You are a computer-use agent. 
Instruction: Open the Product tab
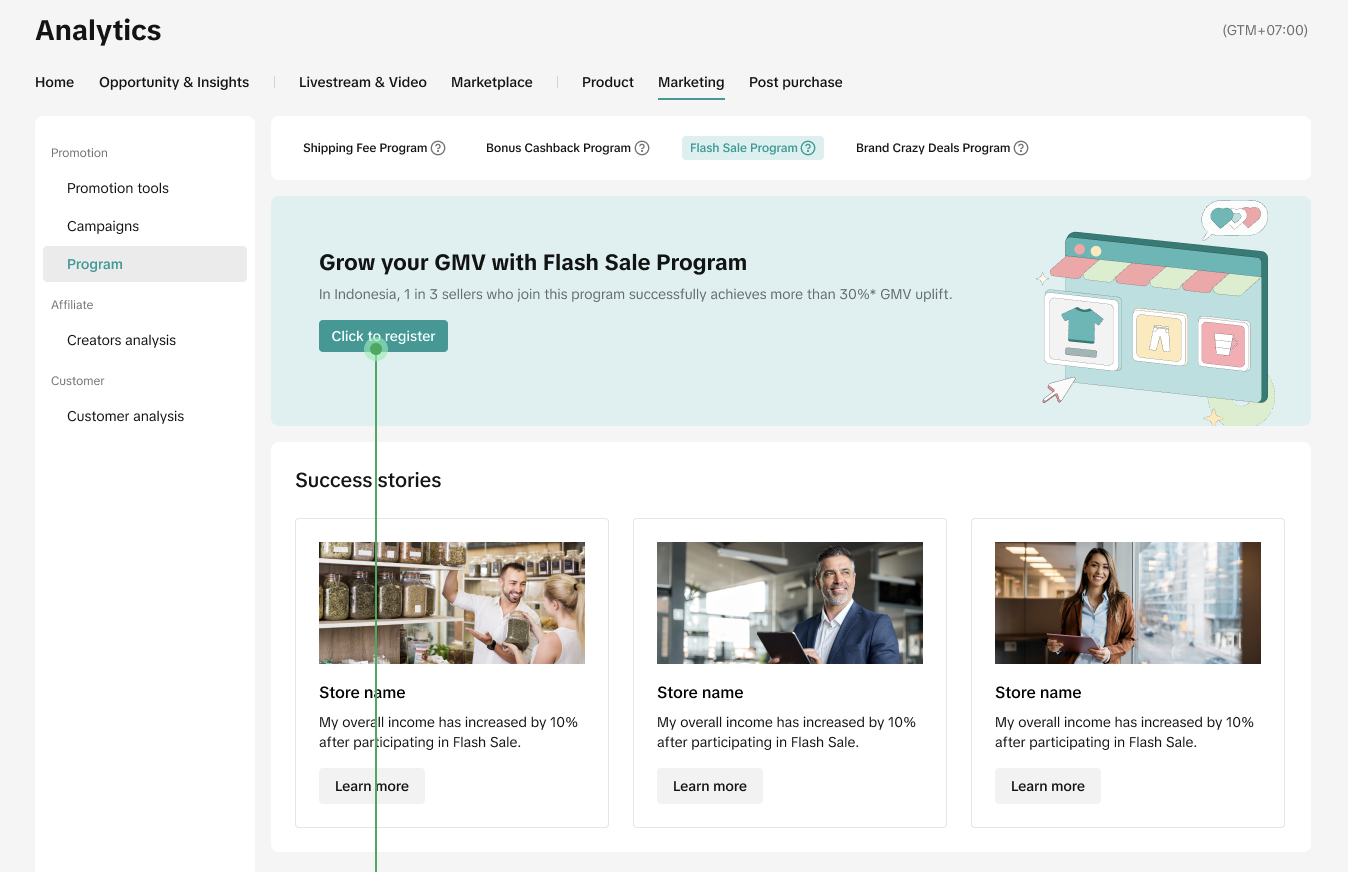point(608,82)
